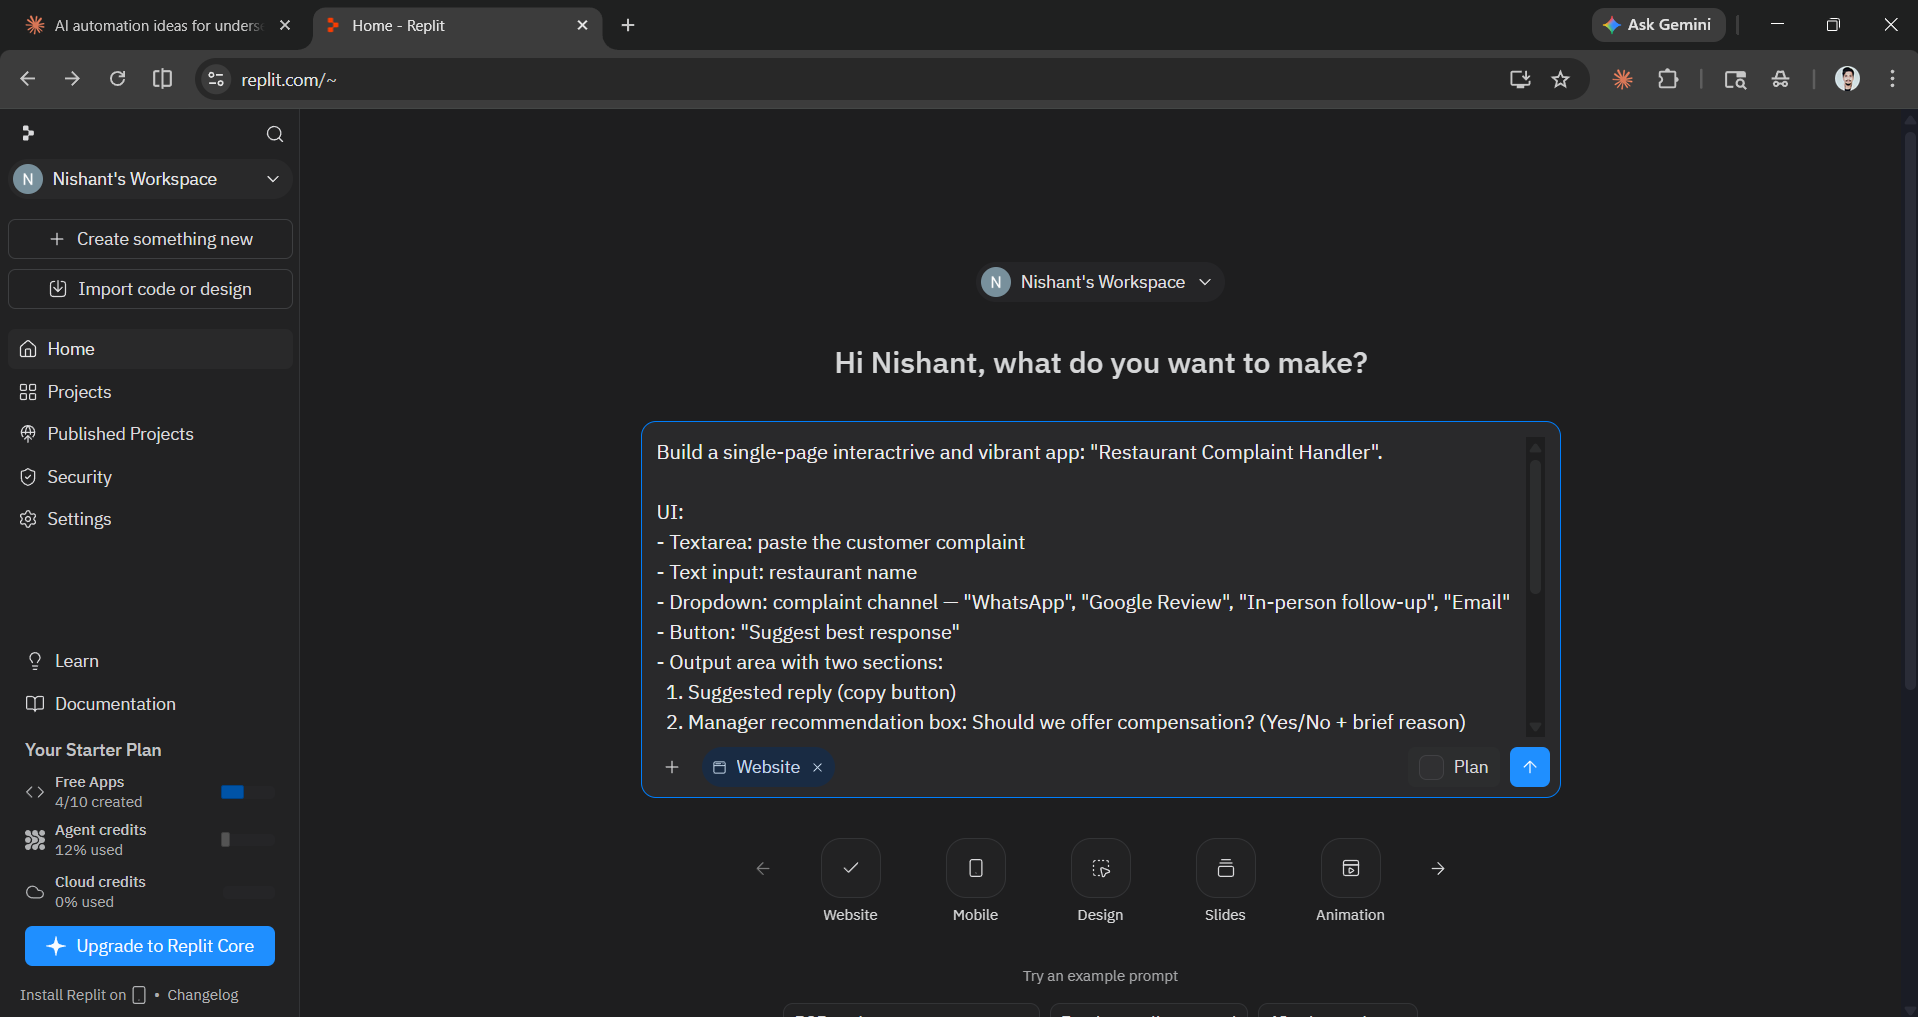
Task: Open Security in sidebar
Action: (x=151, y=477)
